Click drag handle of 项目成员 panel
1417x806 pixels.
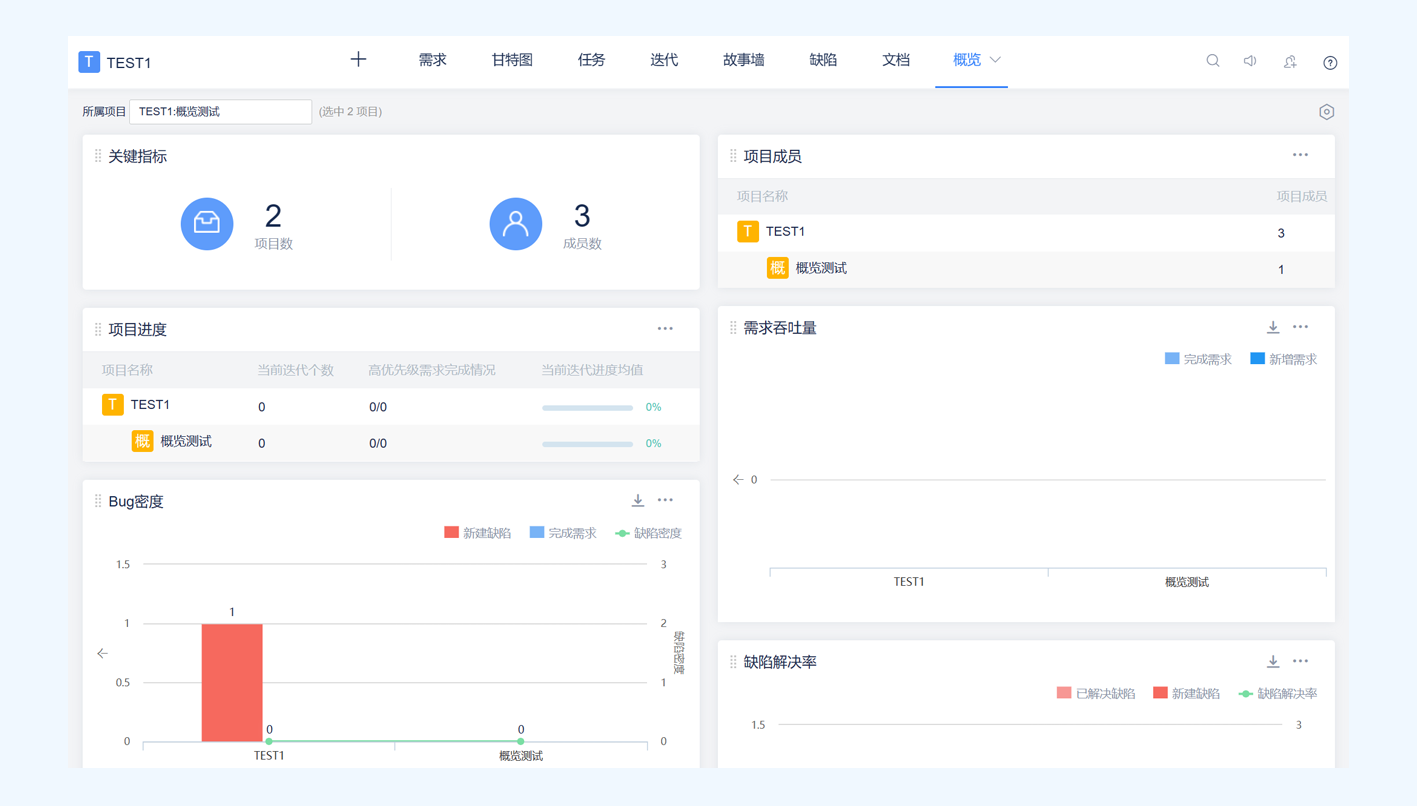pyautogui.click(x=733, y=156)
